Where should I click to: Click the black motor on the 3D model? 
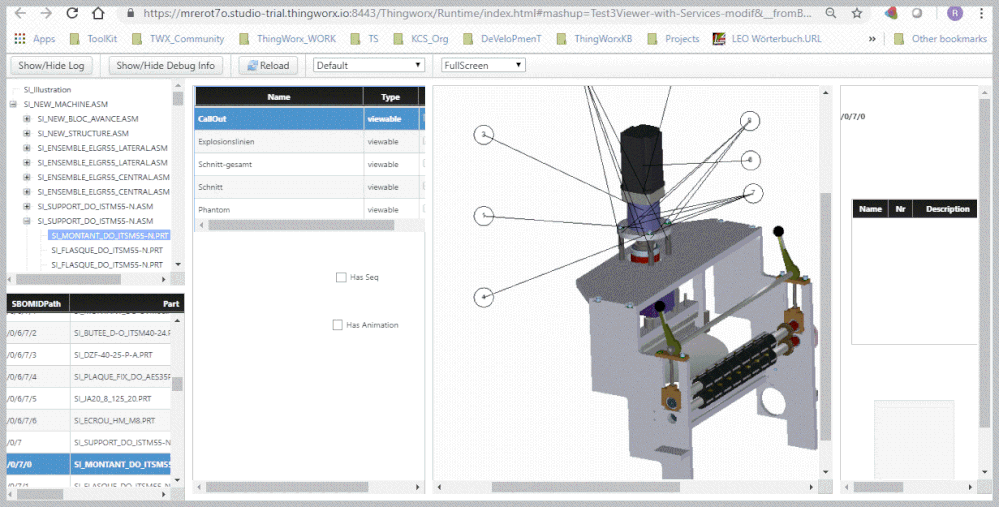[642, 158]
